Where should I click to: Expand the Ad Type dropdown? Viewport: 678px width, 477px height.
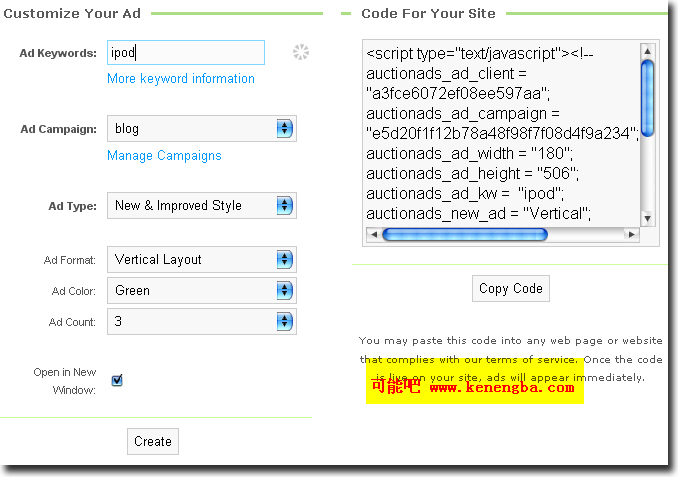point(202,205)
